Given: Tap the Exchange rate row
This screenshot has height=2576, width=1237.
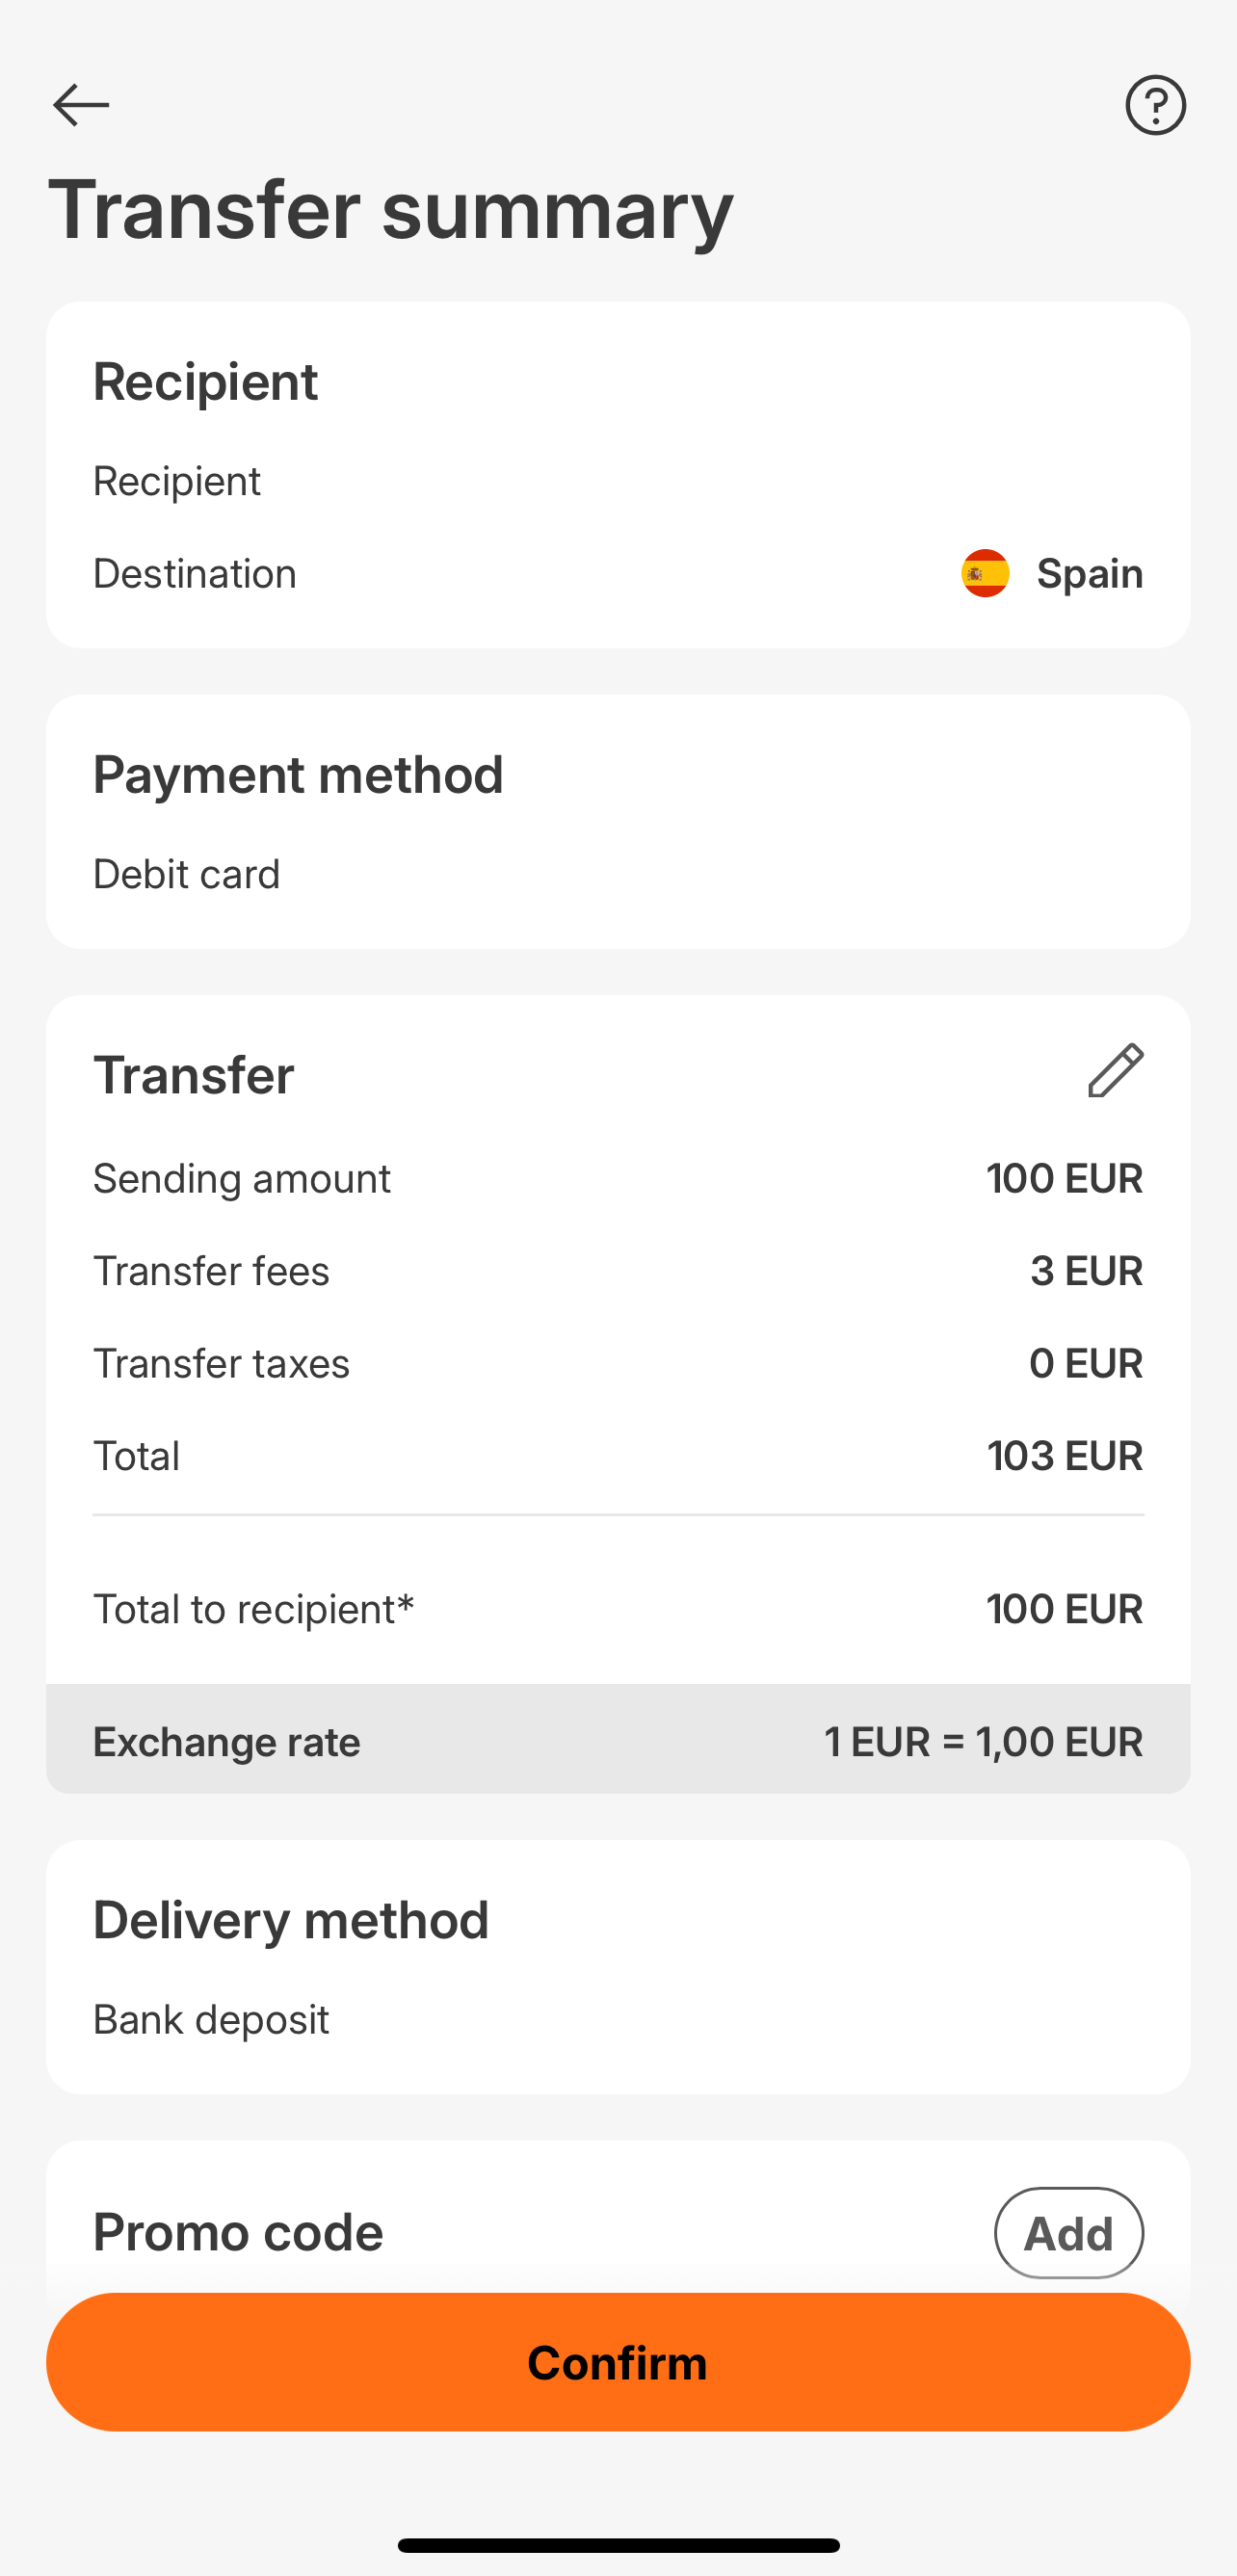Looking at the screenshot, I should 618,1741.
